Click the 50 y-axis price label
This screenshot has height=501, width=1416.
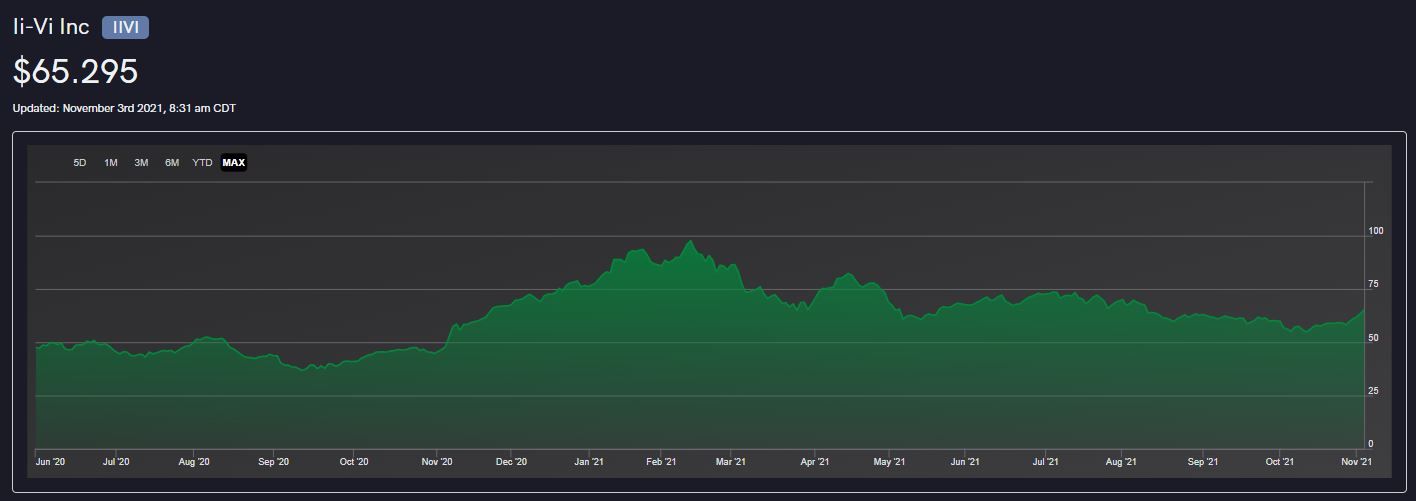pyautogui.click(x=1374, y=338)
